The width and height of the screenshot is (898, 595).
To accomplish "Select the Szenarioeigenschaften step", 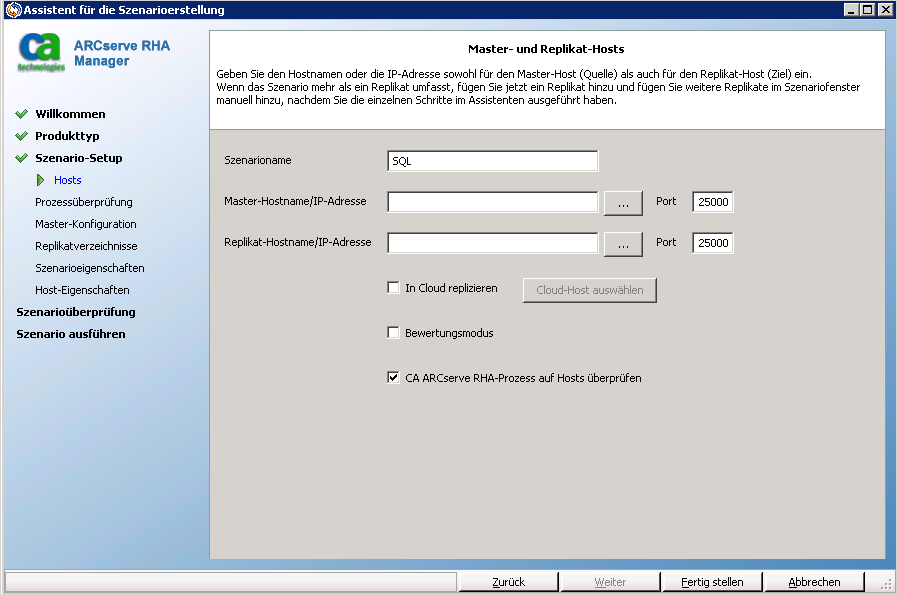I will (90, 268).
